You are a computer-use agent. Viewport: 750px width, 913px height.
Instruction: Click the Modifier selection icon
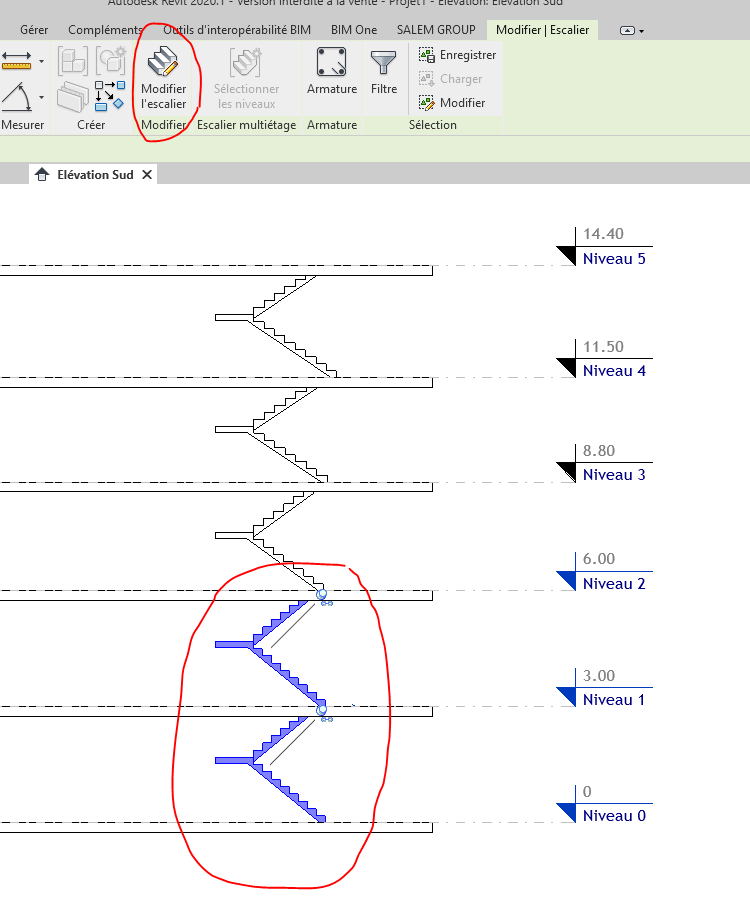[427, 103]
